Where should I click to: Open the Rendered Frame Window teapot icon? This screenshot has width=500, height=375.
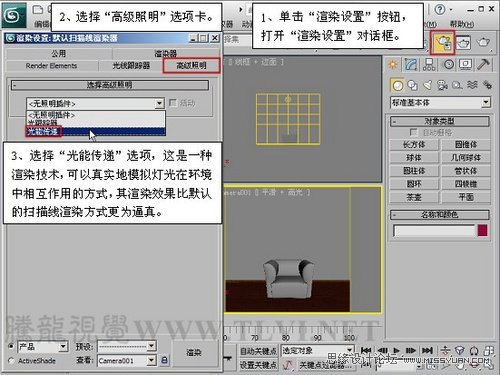pos(463,42)
